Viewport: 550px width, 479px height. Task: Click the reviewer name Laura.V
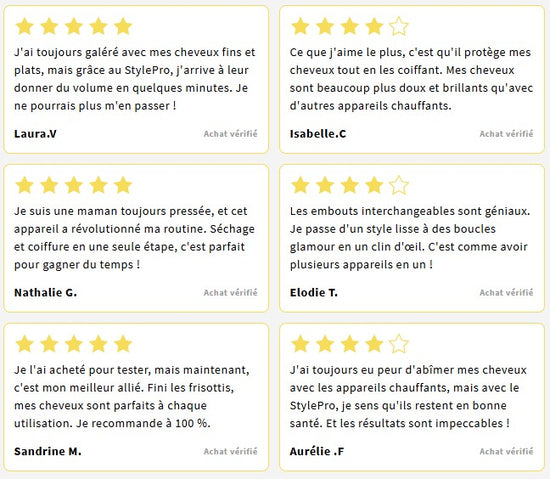click(35, 134)
